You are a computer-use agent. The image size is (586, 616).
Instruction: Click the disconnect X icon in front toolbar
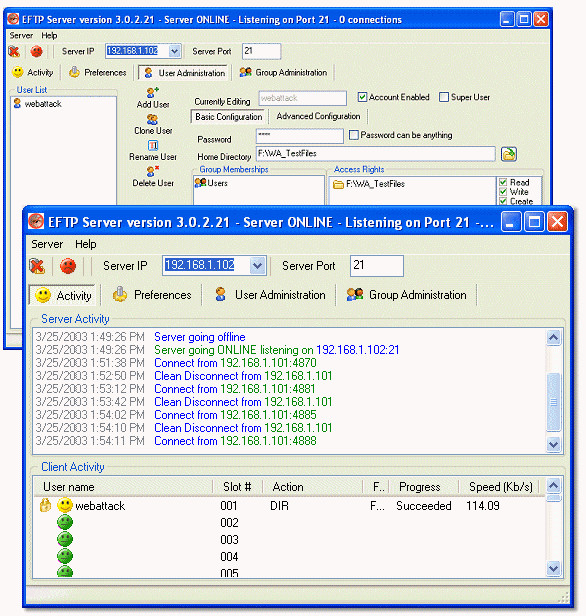[37, 266]
